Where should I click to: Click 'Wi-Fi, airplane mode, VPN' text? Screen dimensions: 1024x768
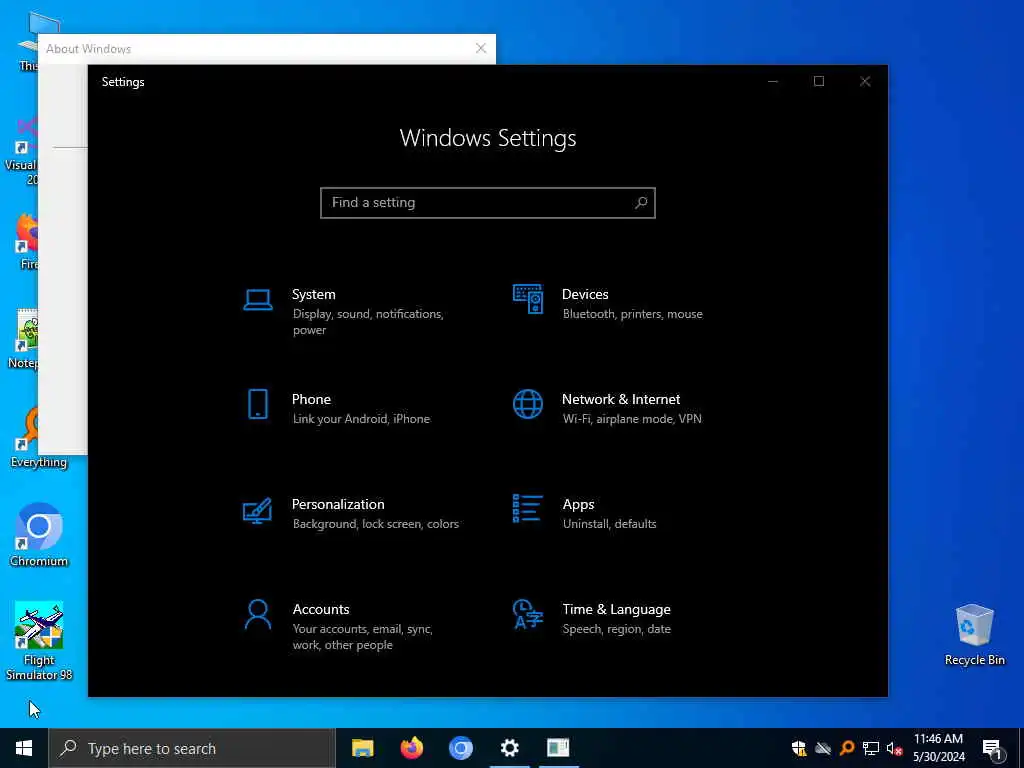(632, 419)
